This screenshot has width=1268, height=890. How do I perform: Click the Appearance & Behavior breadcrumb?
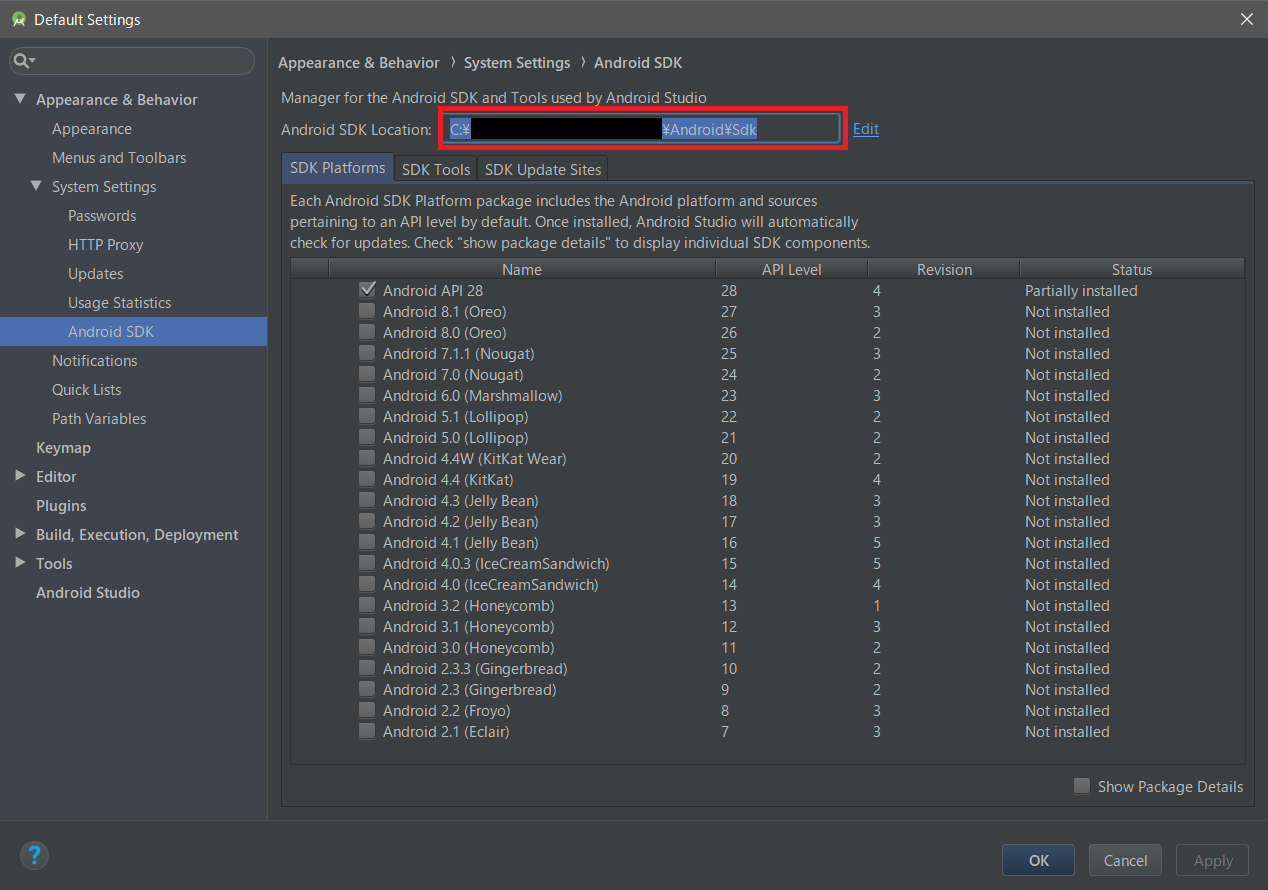click(359, 62)
